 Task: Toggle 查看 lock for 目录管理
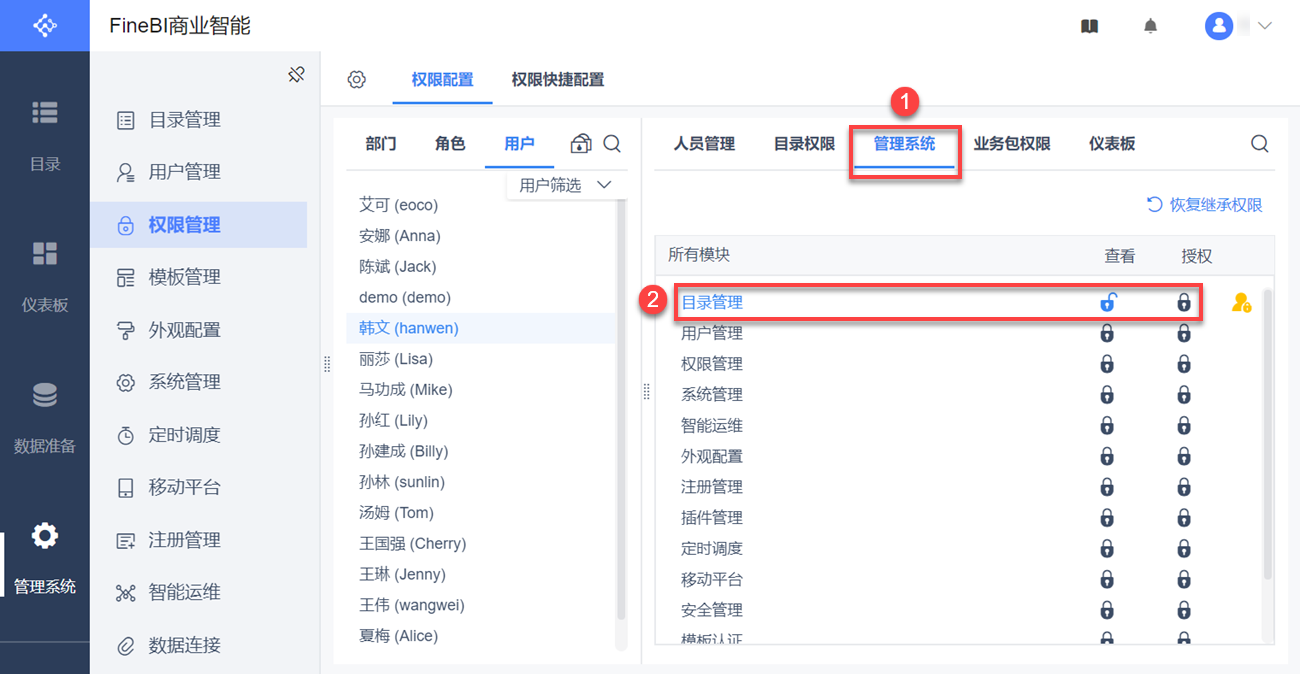coord(1107,302)
